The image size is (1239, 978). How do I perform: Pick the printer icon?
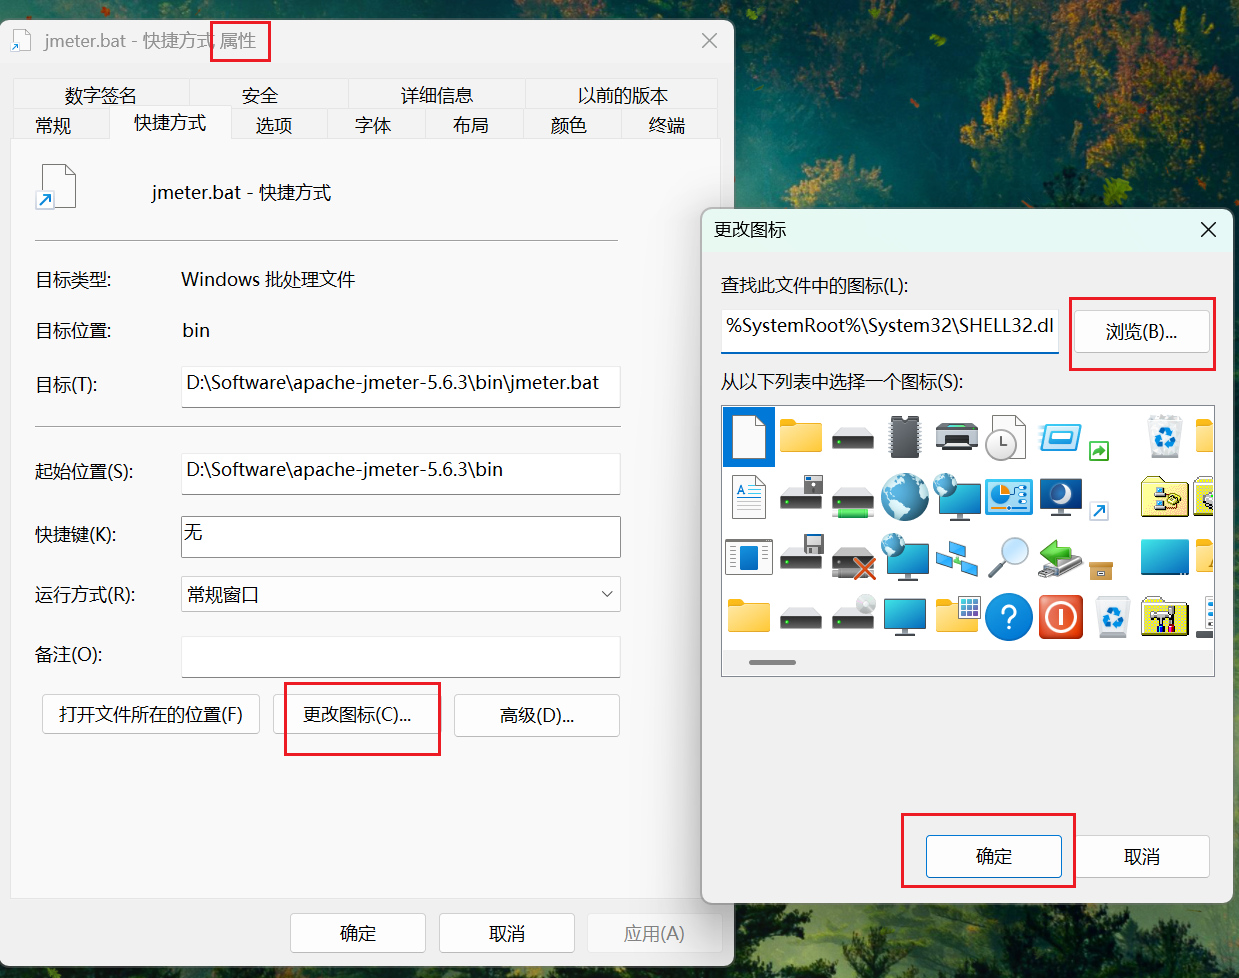(x=957, y=437)
